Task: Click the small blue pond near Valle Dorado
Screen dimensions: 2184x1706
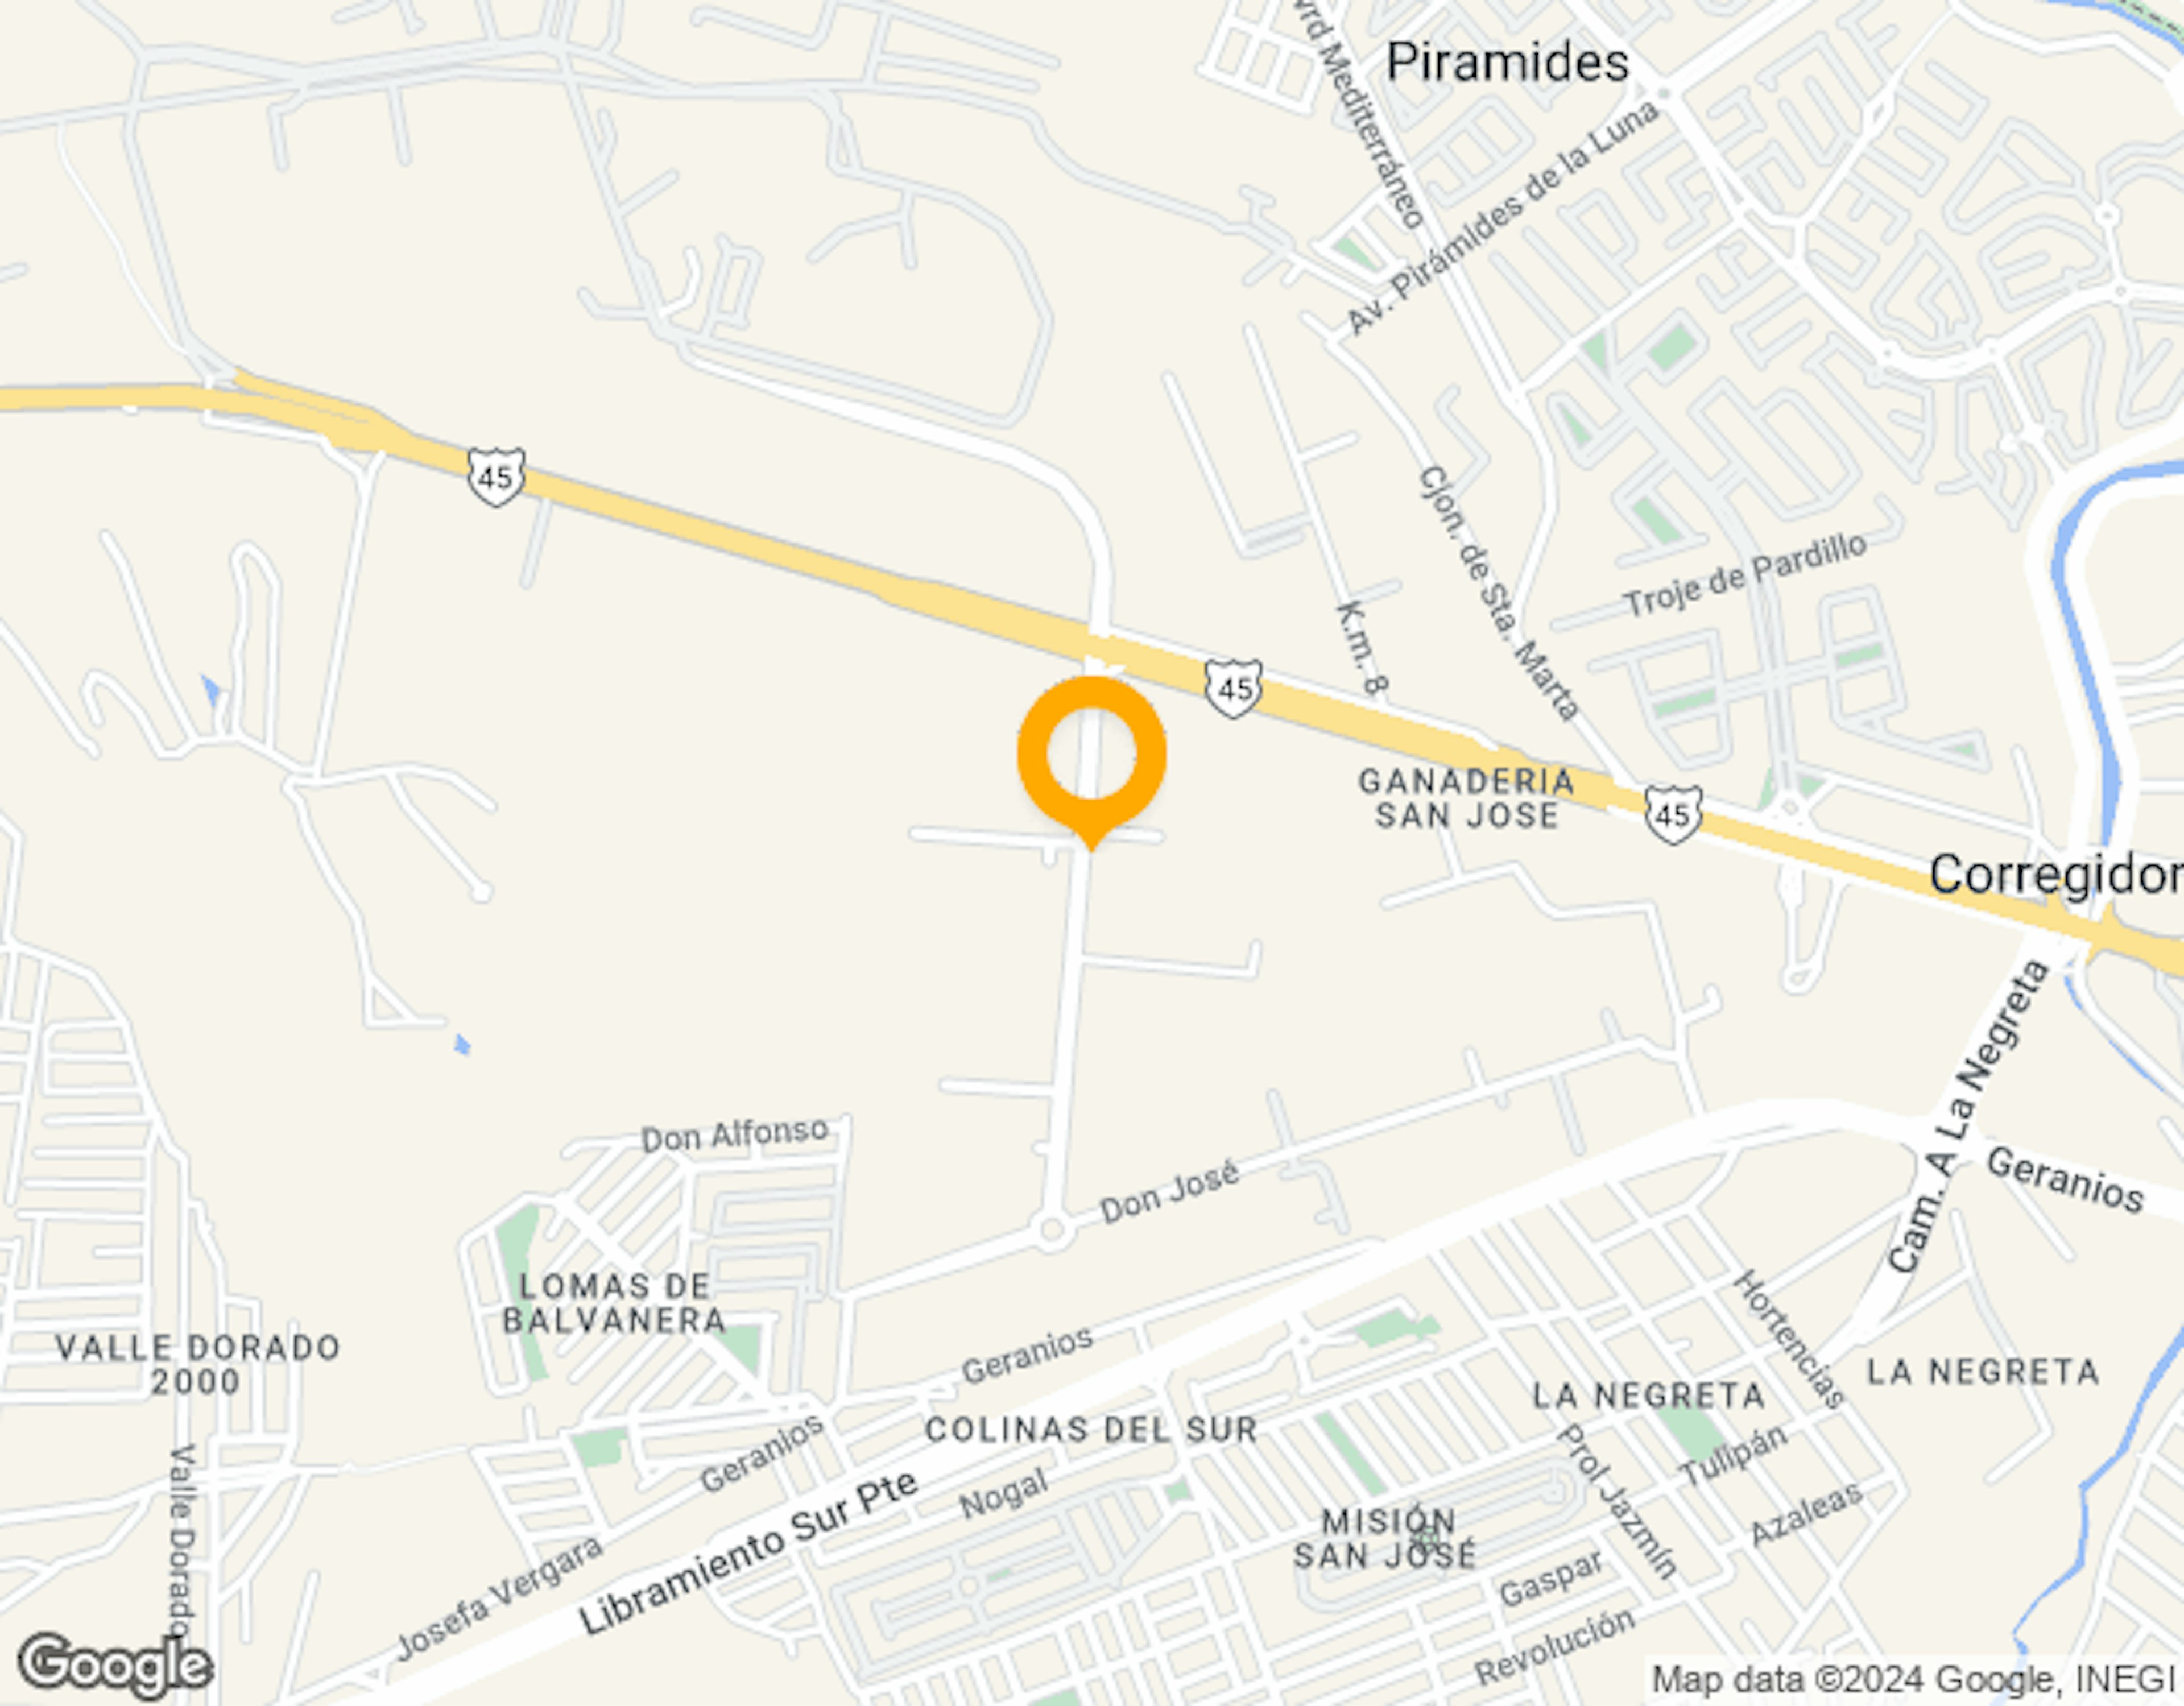Action: click(461, 1046)
